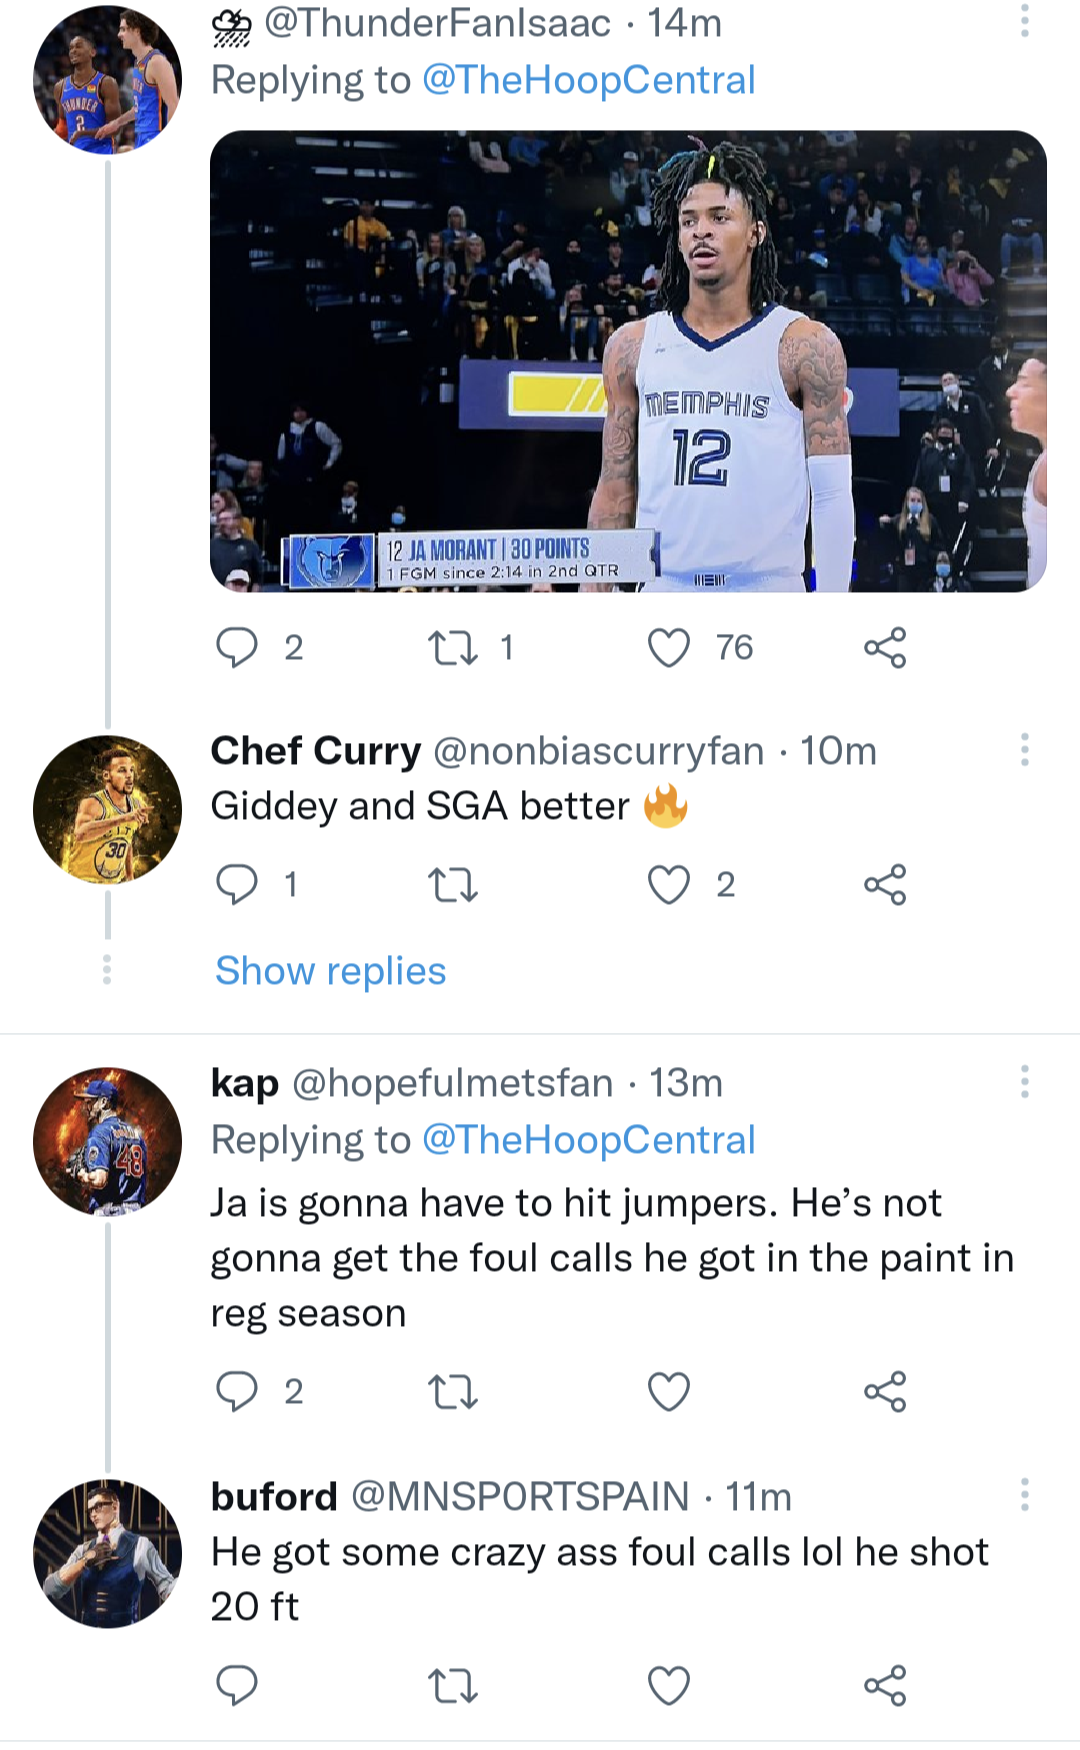1080x1750 pixels.
Task: Expand Show replies under Chef Curry
Action: (331, 971)
